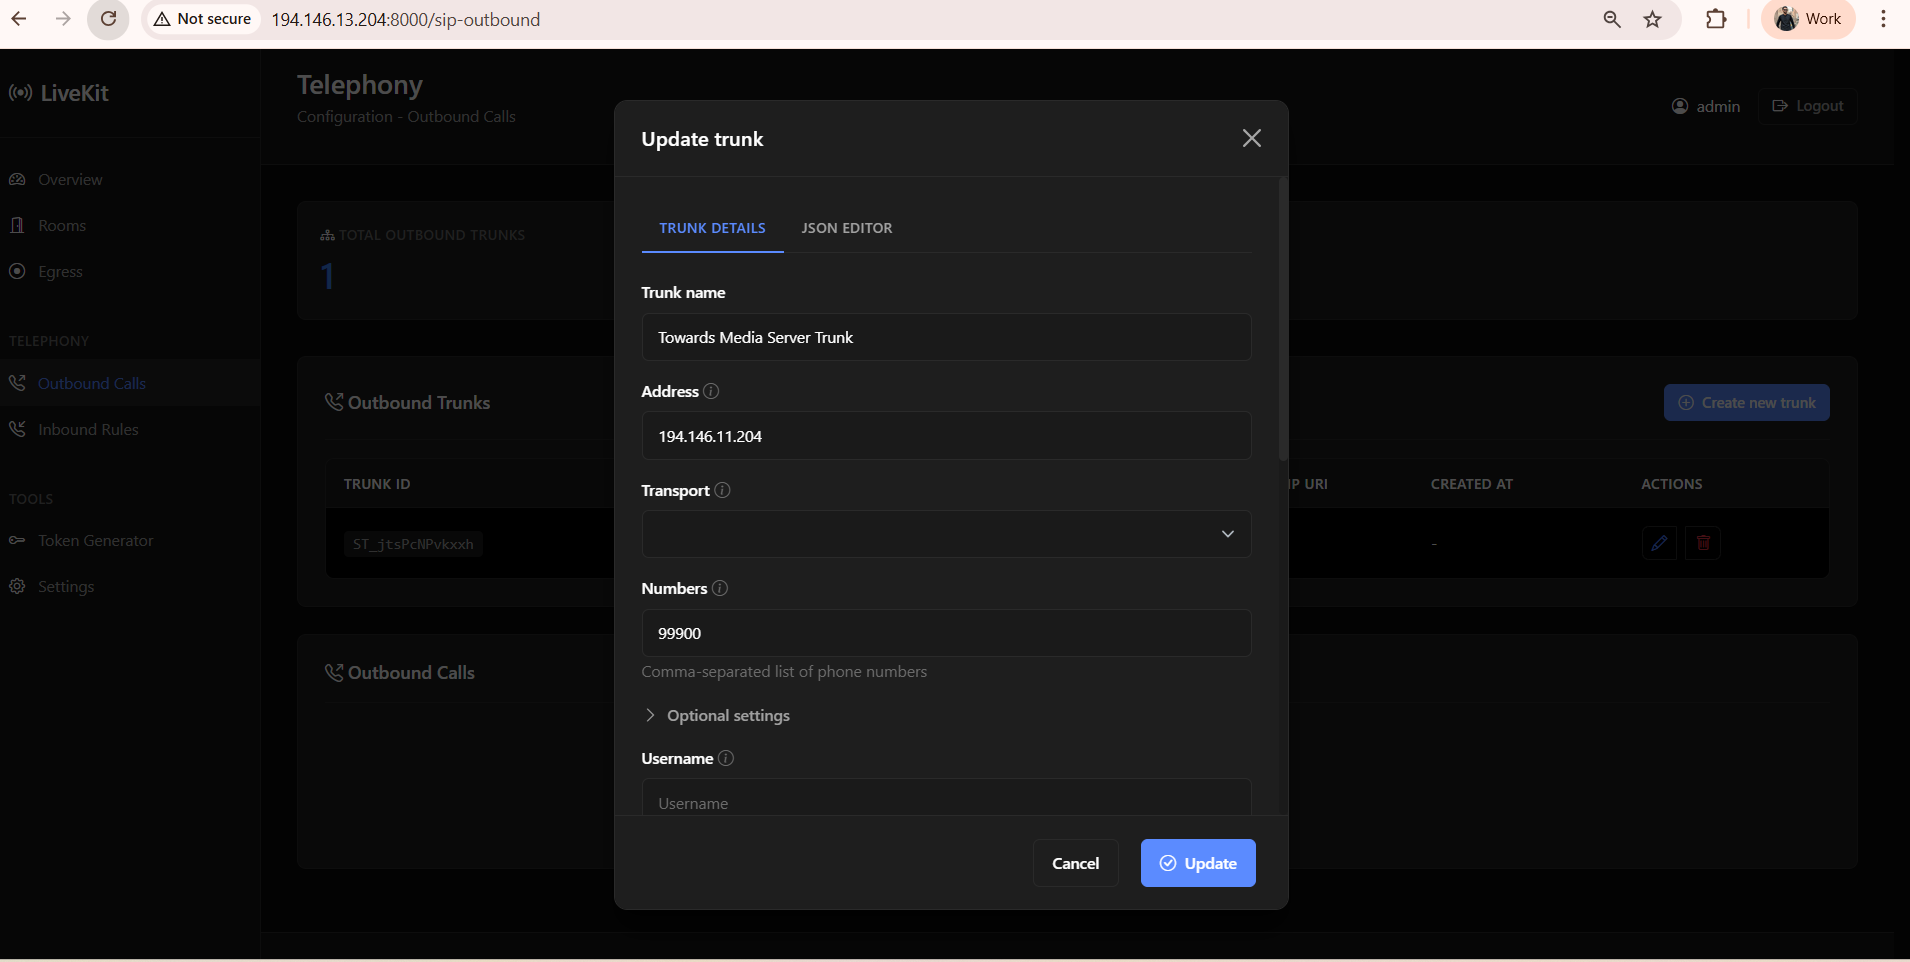Open the browser extensions icon
This screenshot has height=962, width=1910.
pos(1716,19)
